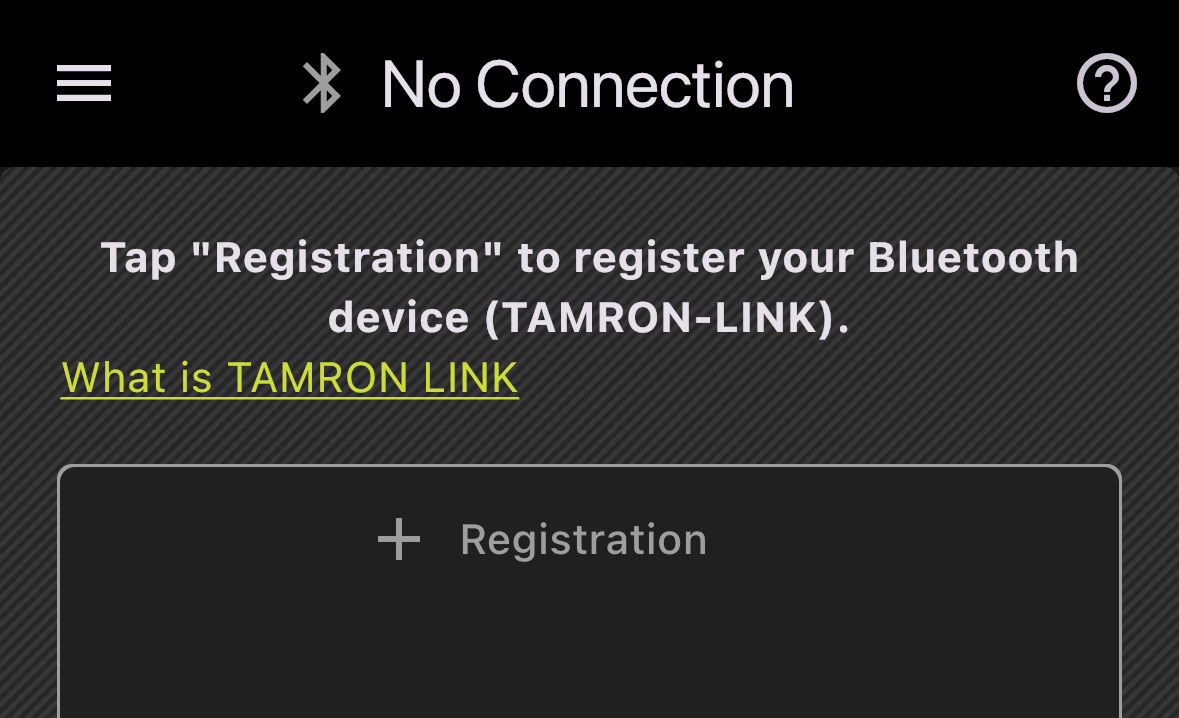Tap the Bluetooth symbol beside No Connection
This screenshot has width=1179, height=718.
click(x=322, y=84)
